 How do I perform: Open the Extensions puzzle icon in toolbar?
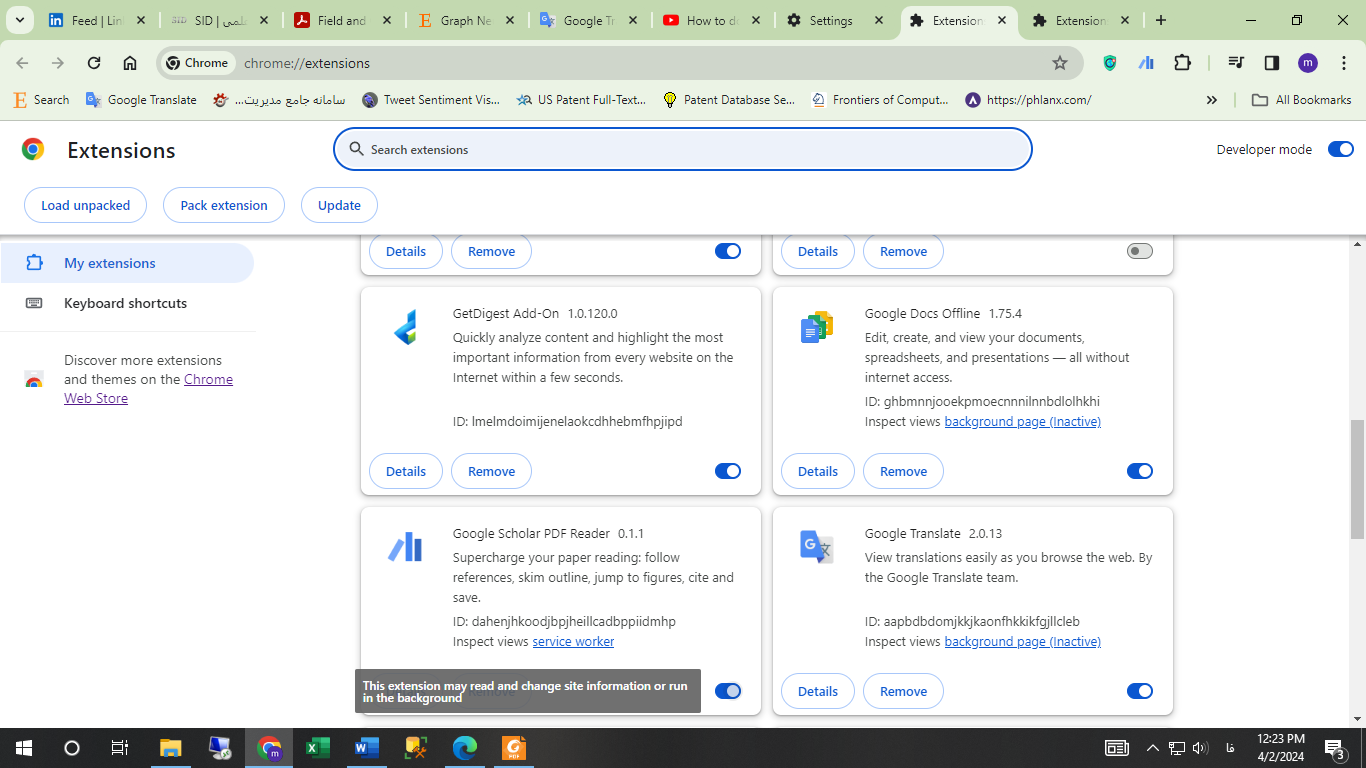coord(1183,63)
